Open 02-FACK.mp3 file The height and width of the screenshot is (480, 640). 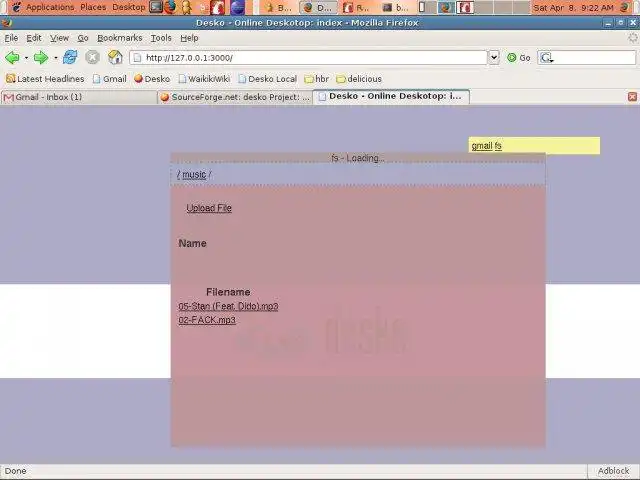(x=207, y=320)
